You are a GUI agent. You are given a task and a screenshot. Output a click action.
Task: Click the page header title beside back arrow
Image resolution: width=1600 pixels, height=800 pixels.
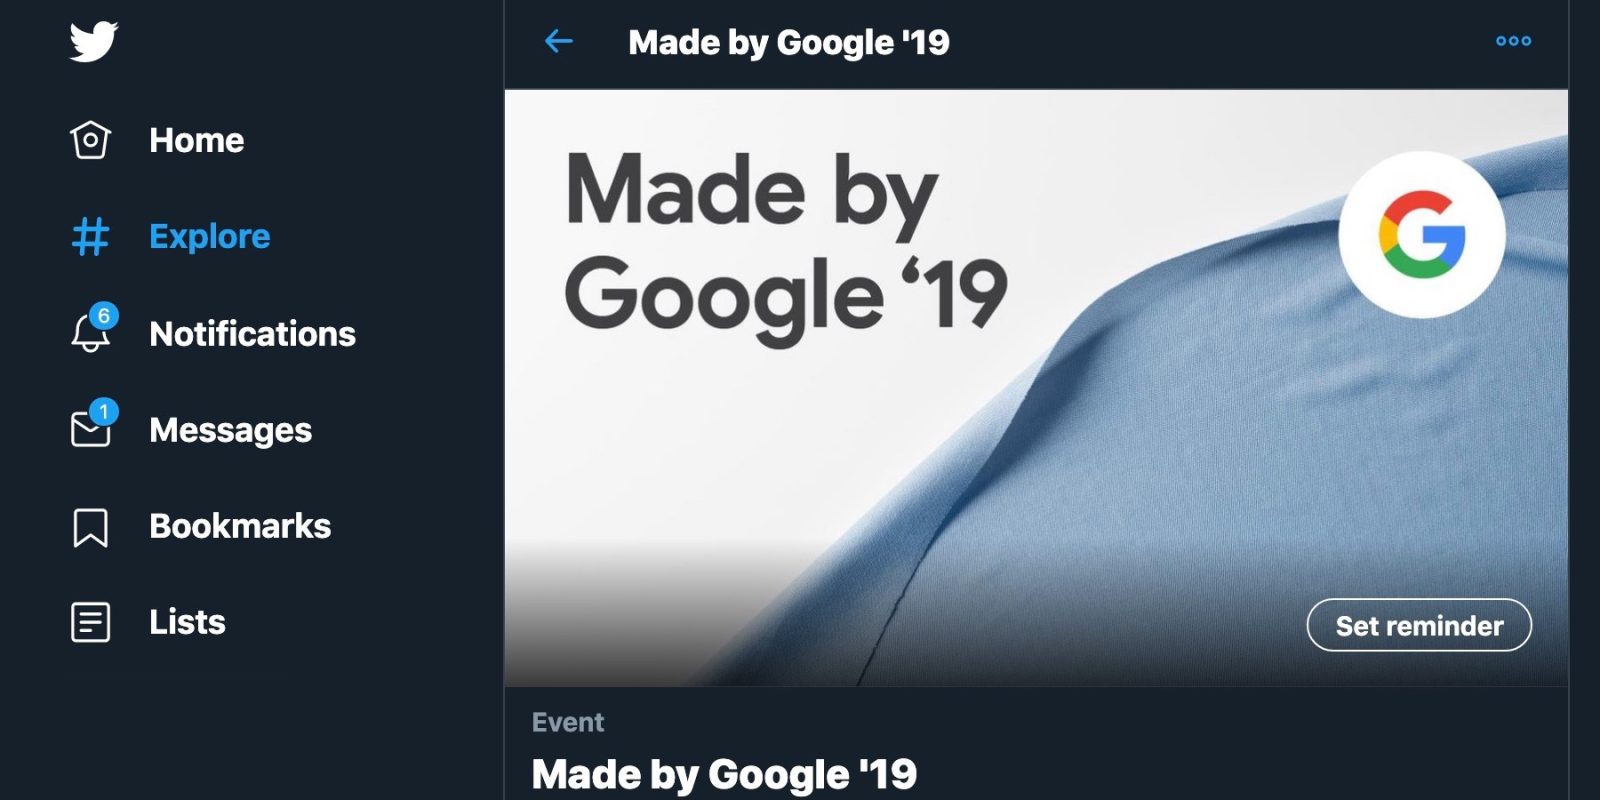pyautogui.click(x=788, y=42)
